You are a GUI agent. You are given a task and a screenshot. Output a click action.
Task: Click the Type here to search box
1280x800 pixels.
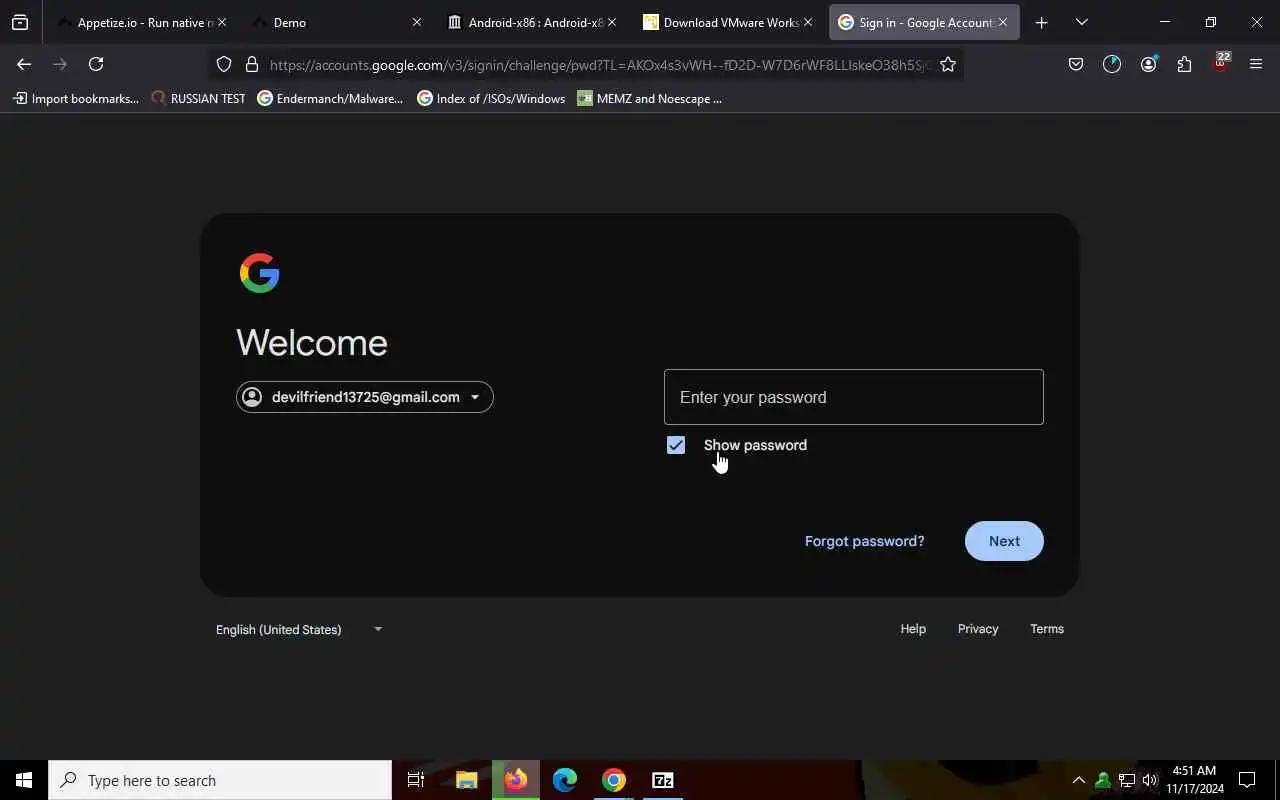point(220,780)
